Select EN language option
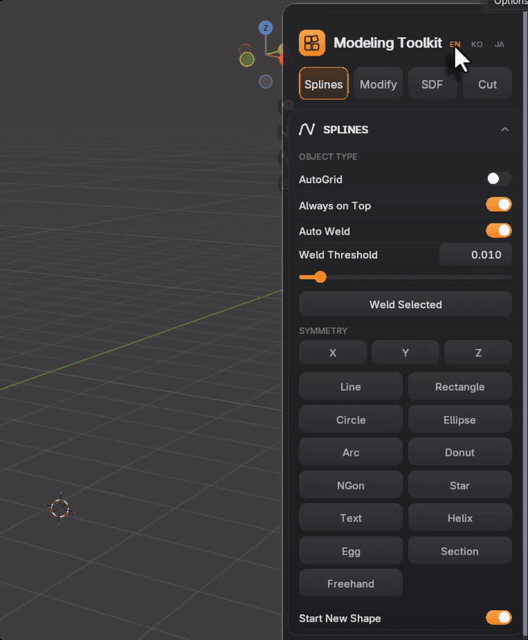The height and width of the screenshot is (640, 528). [x=455, y=44]
